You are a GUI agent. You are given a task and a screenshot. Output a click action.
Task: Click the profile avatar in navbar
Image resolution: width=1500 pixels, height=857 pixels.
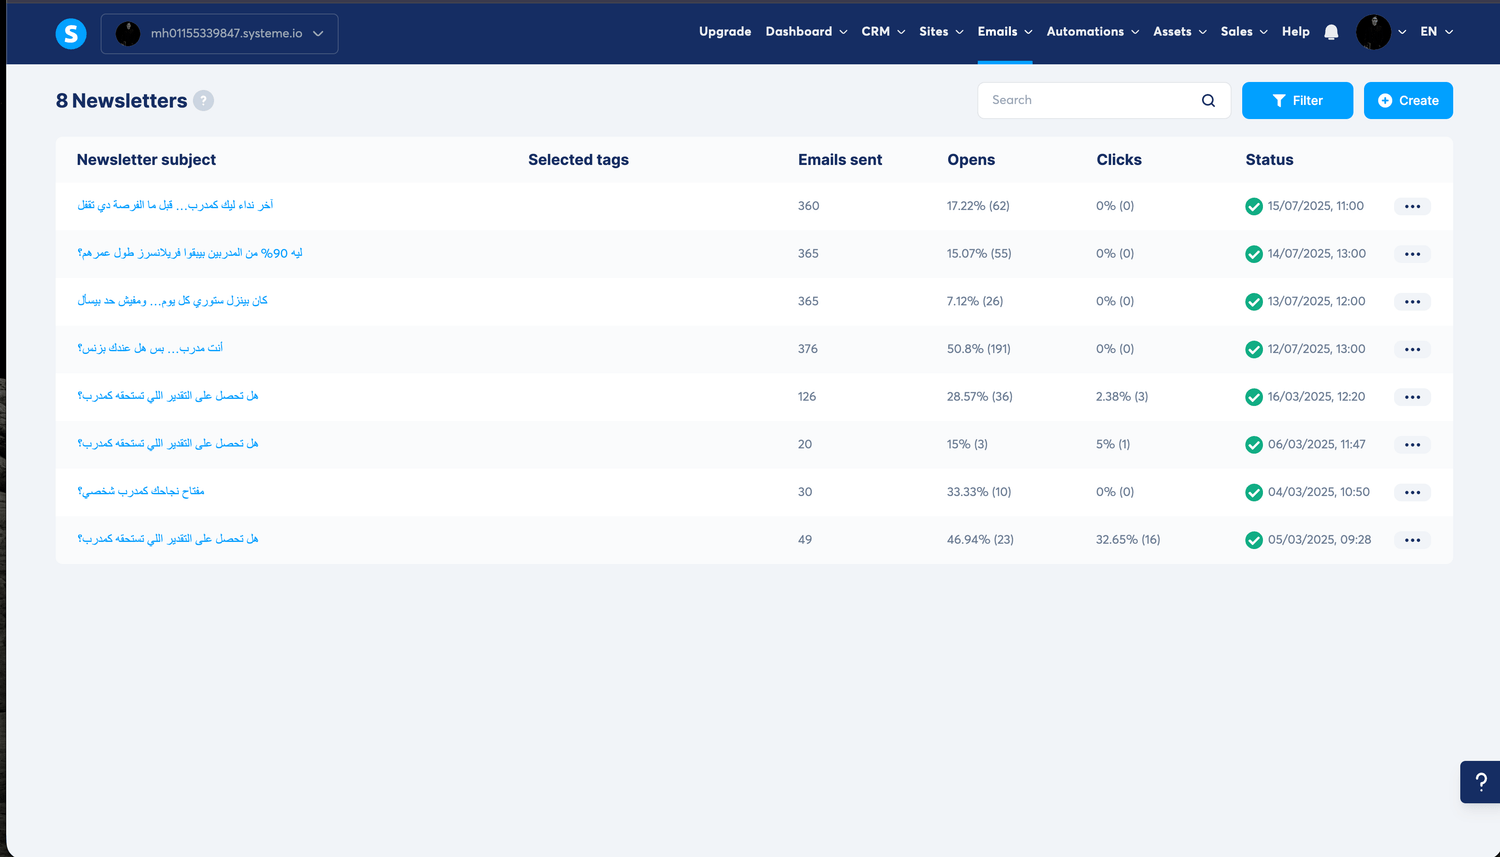(x=1373, y=32)
